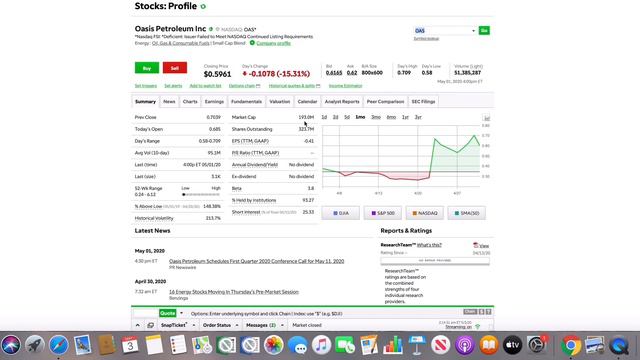Open Photos from the Dock
The height and width of the screenshot is (360, 640).
pyautogui.click(x=273, y=345)
